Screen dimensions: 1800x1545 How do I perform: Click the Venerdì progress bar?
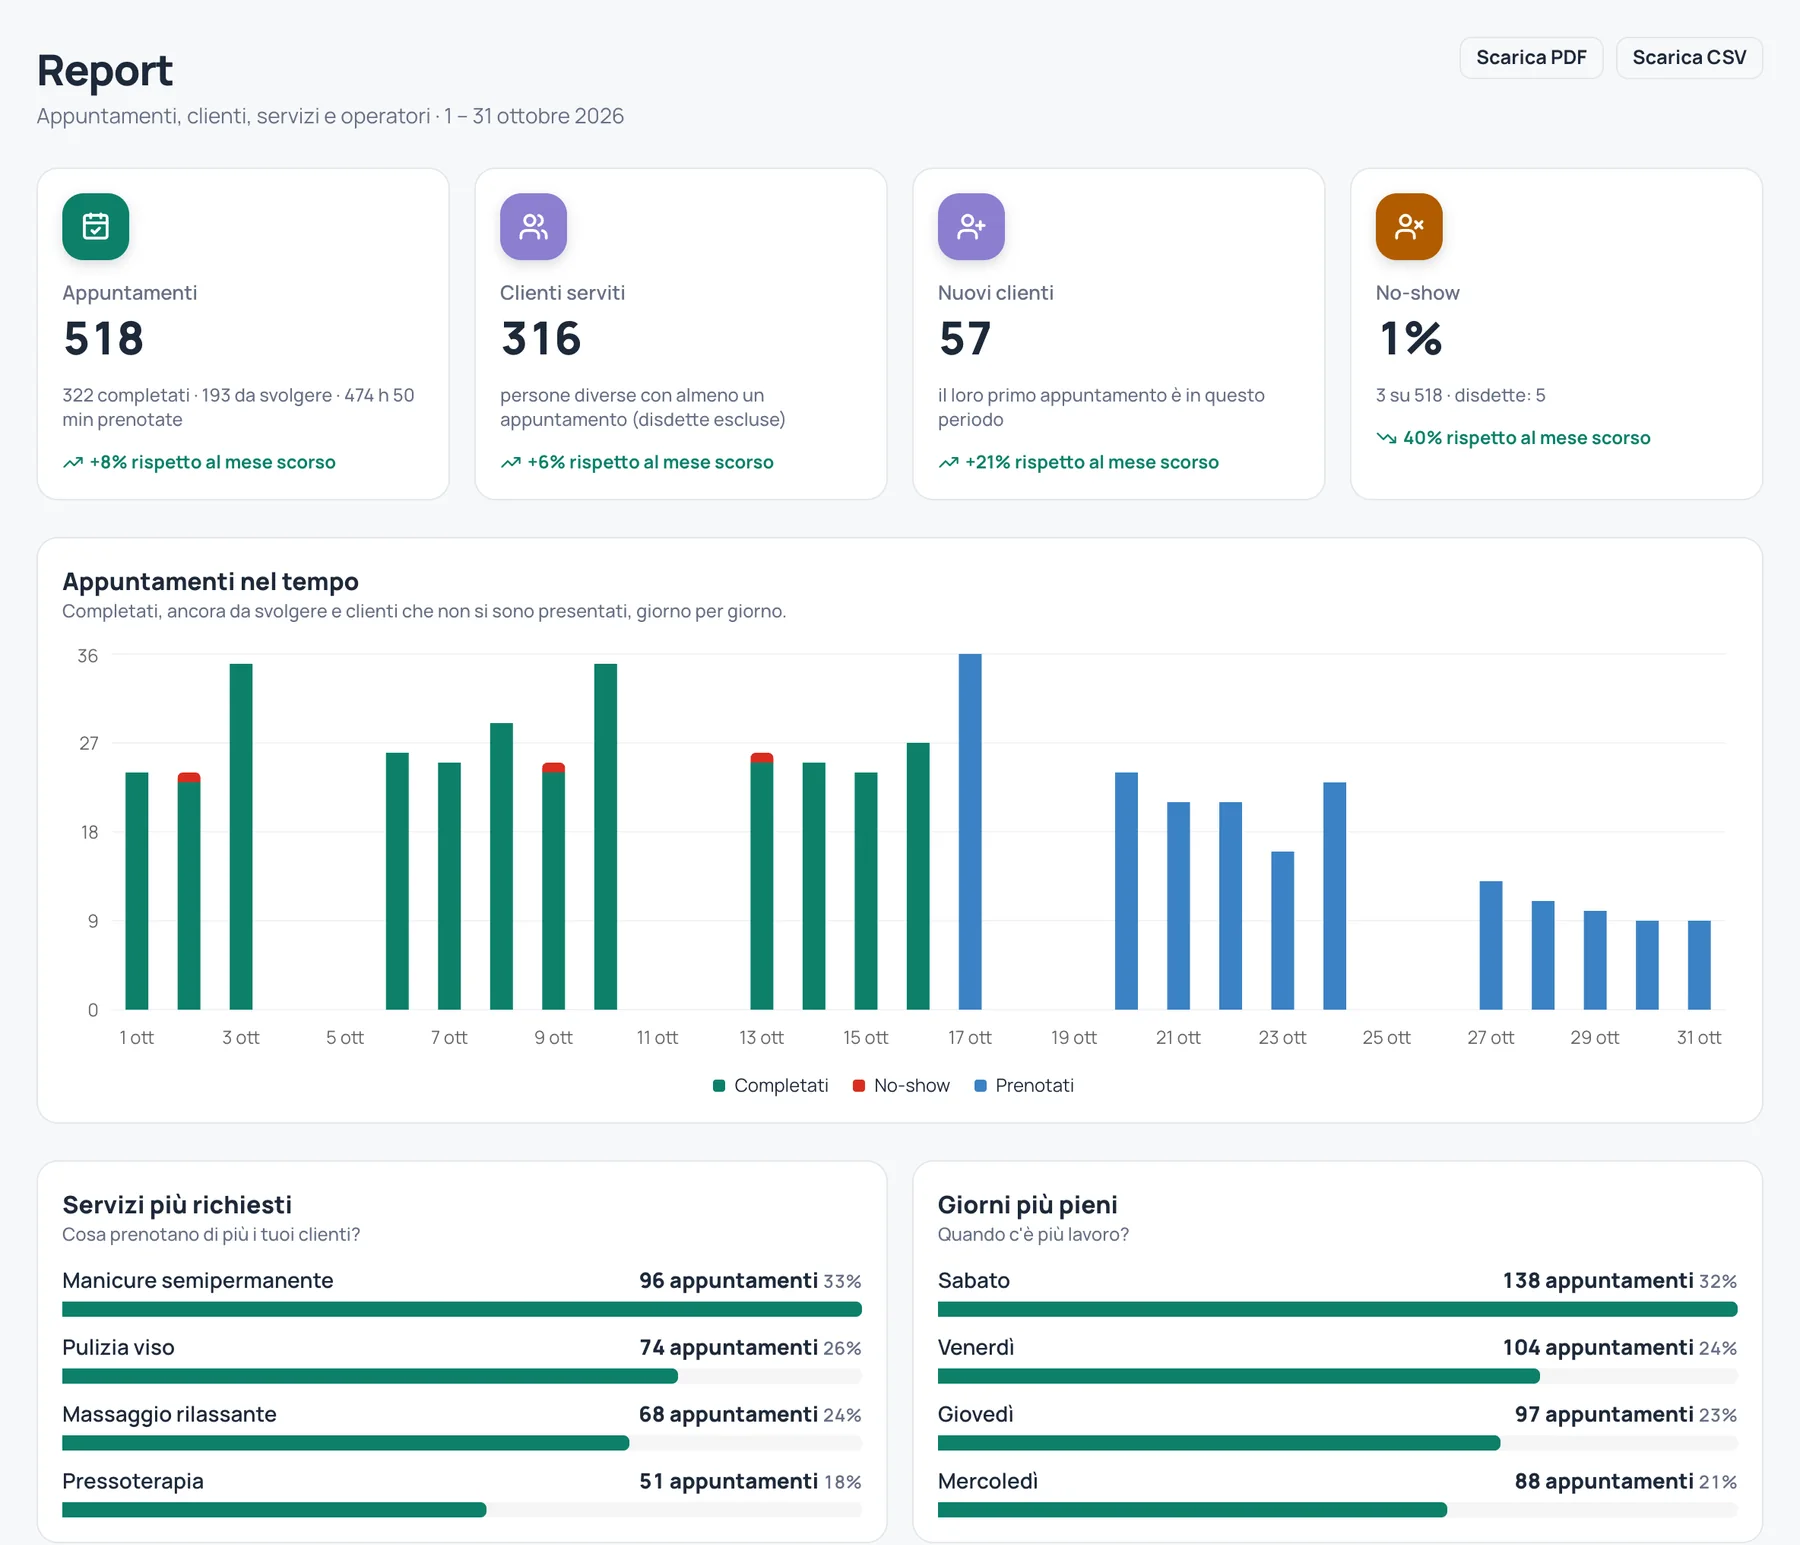click(1337, 1376)
